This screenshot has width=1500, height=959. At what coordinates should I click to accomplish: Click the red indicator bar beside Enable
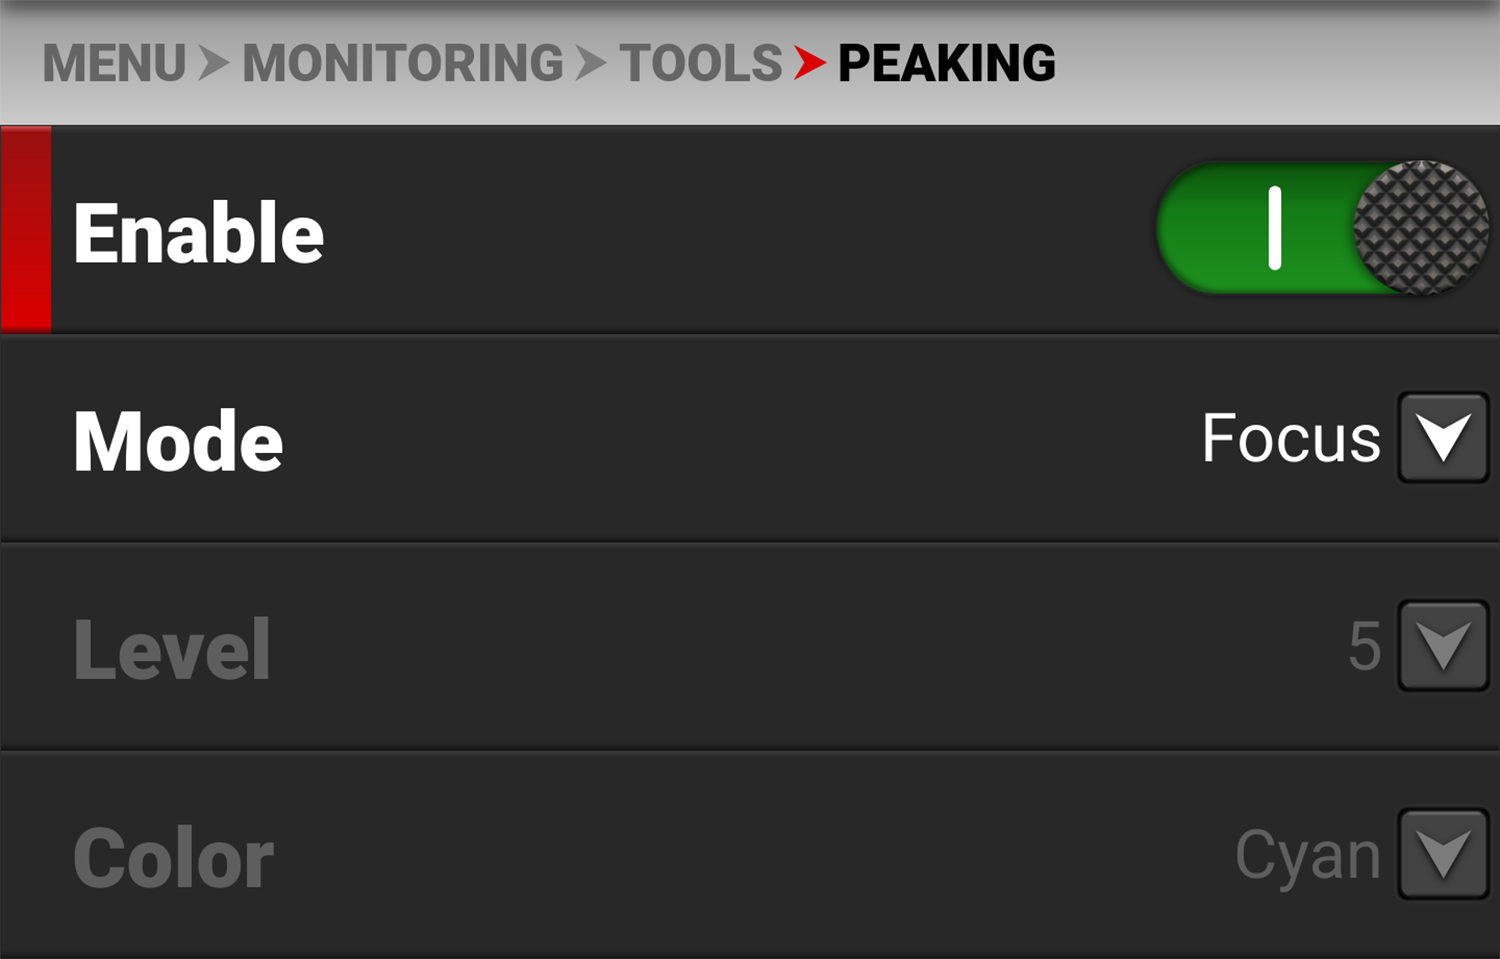pyautogui.click(x=25, y=228)
